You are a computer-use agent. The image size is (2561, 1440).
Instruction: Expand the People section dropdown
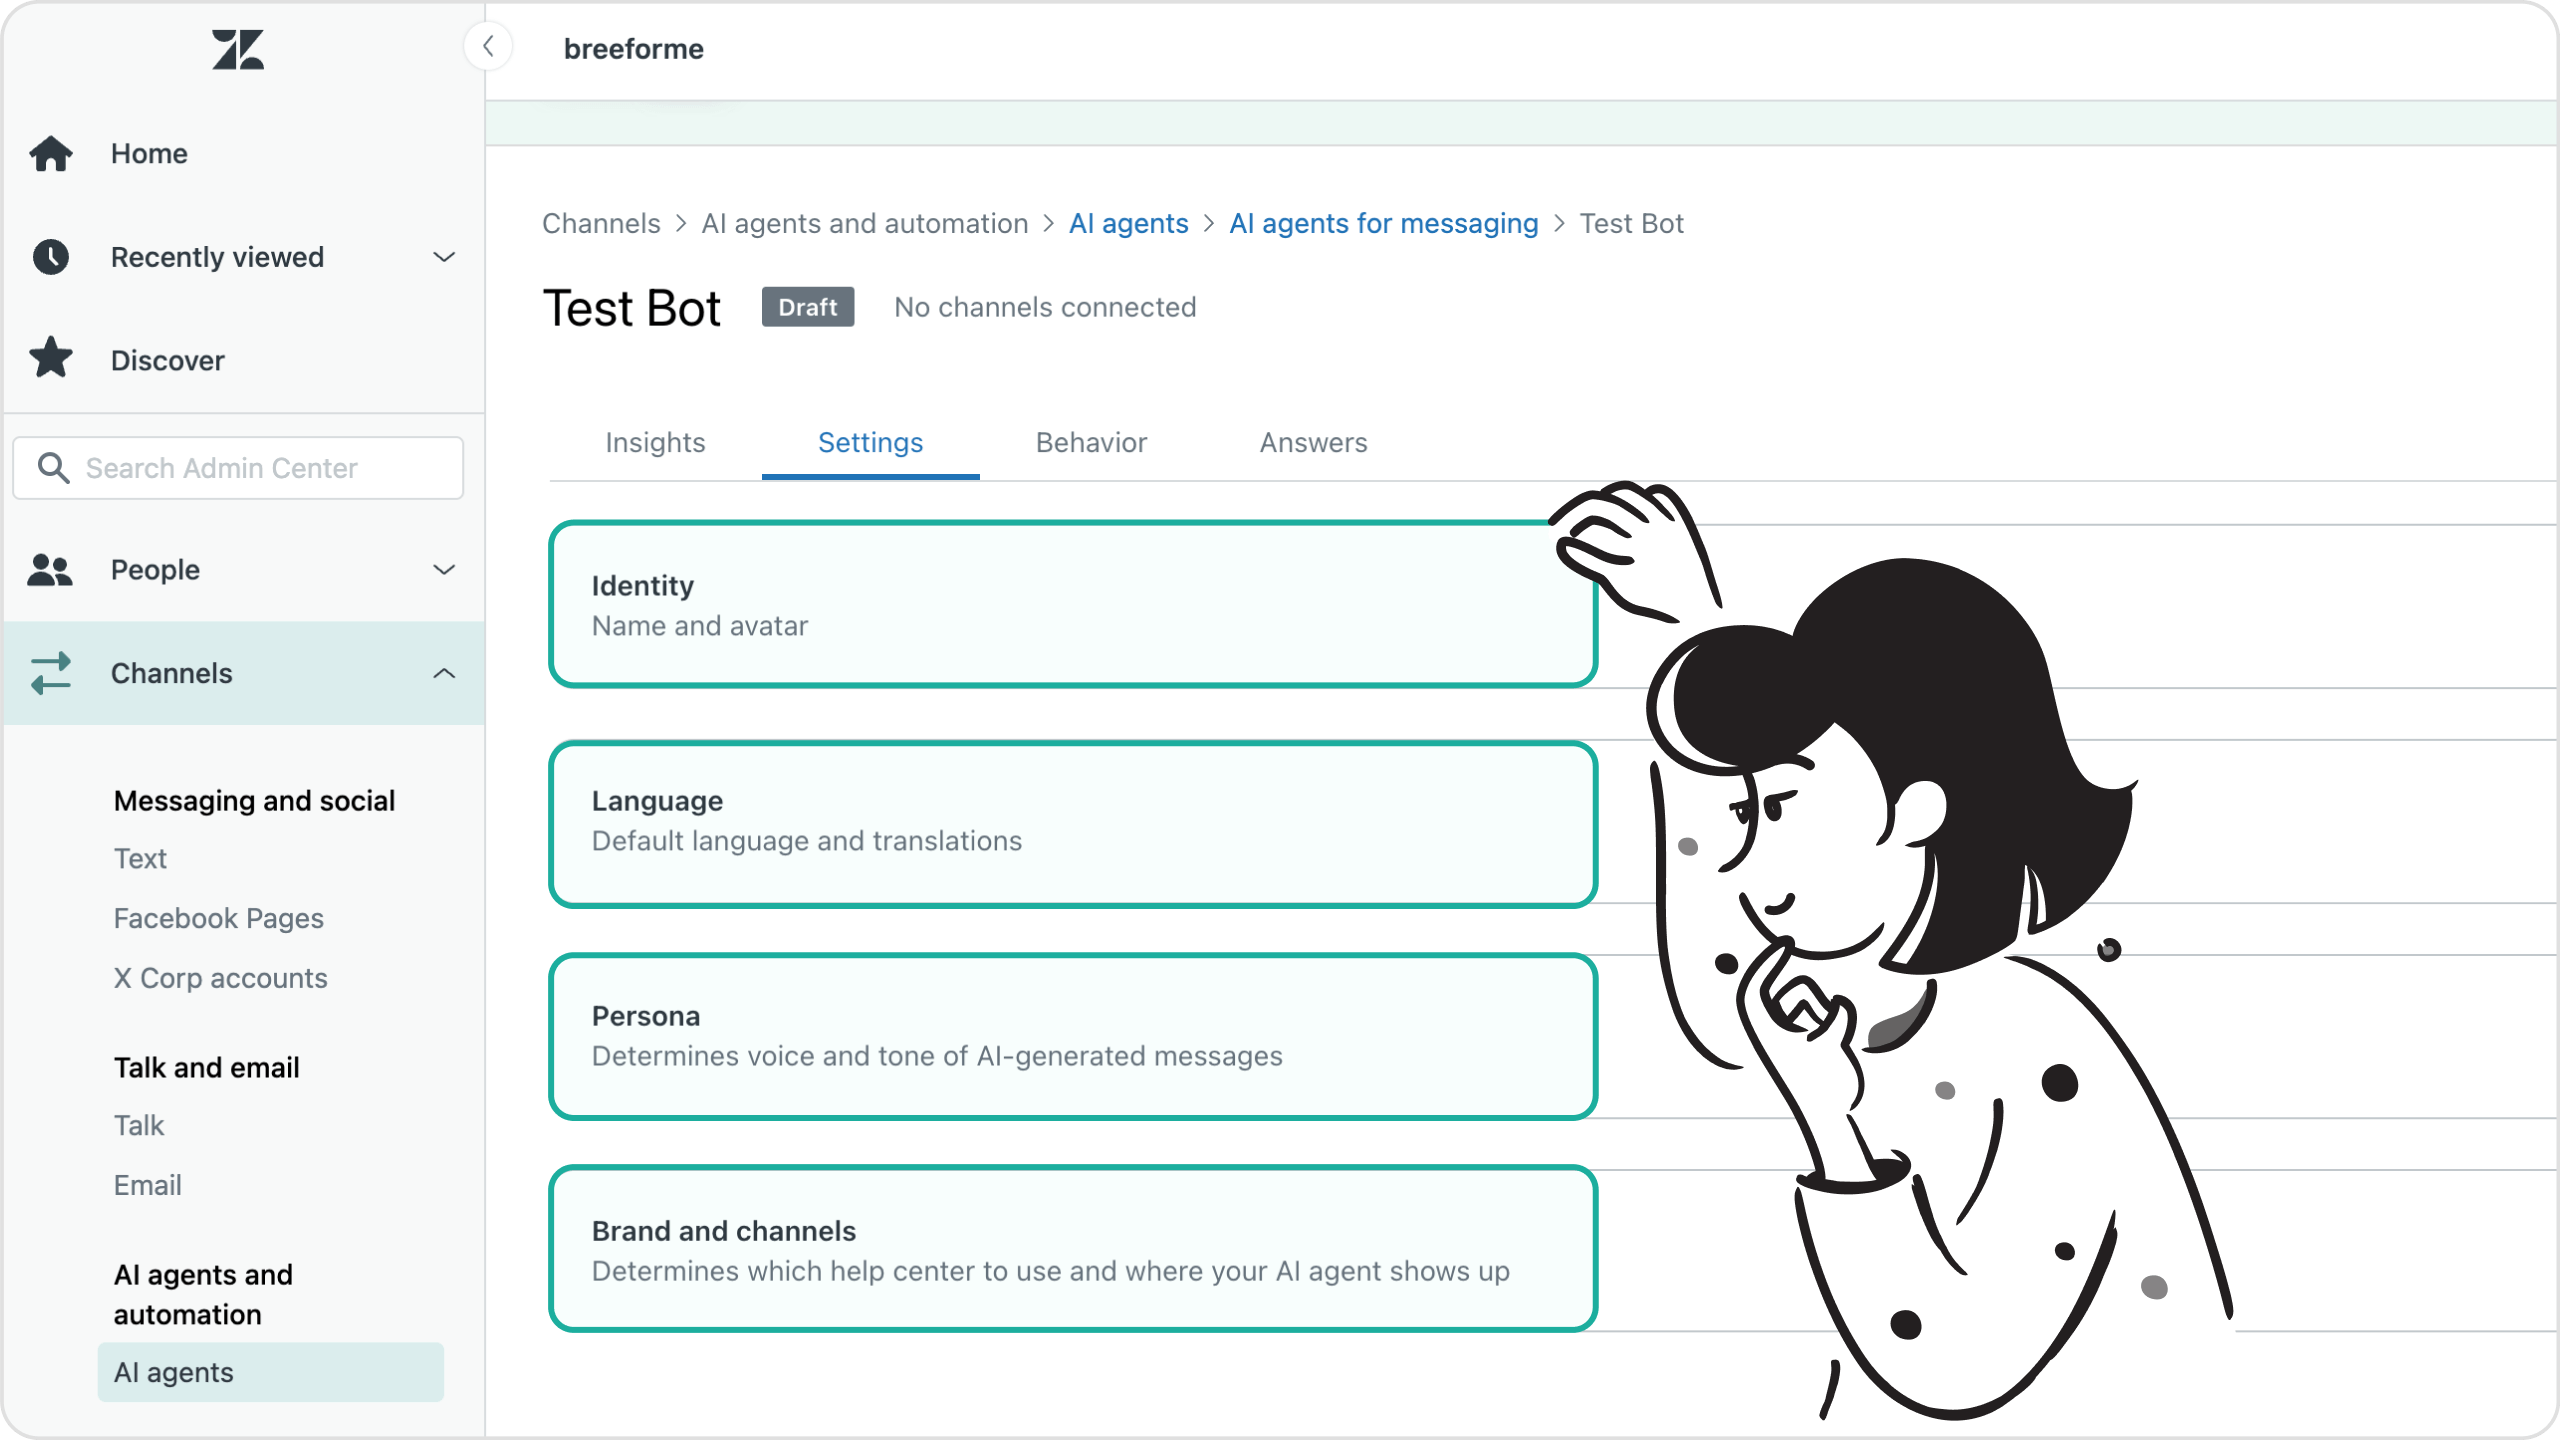click(x=443, y=570)
